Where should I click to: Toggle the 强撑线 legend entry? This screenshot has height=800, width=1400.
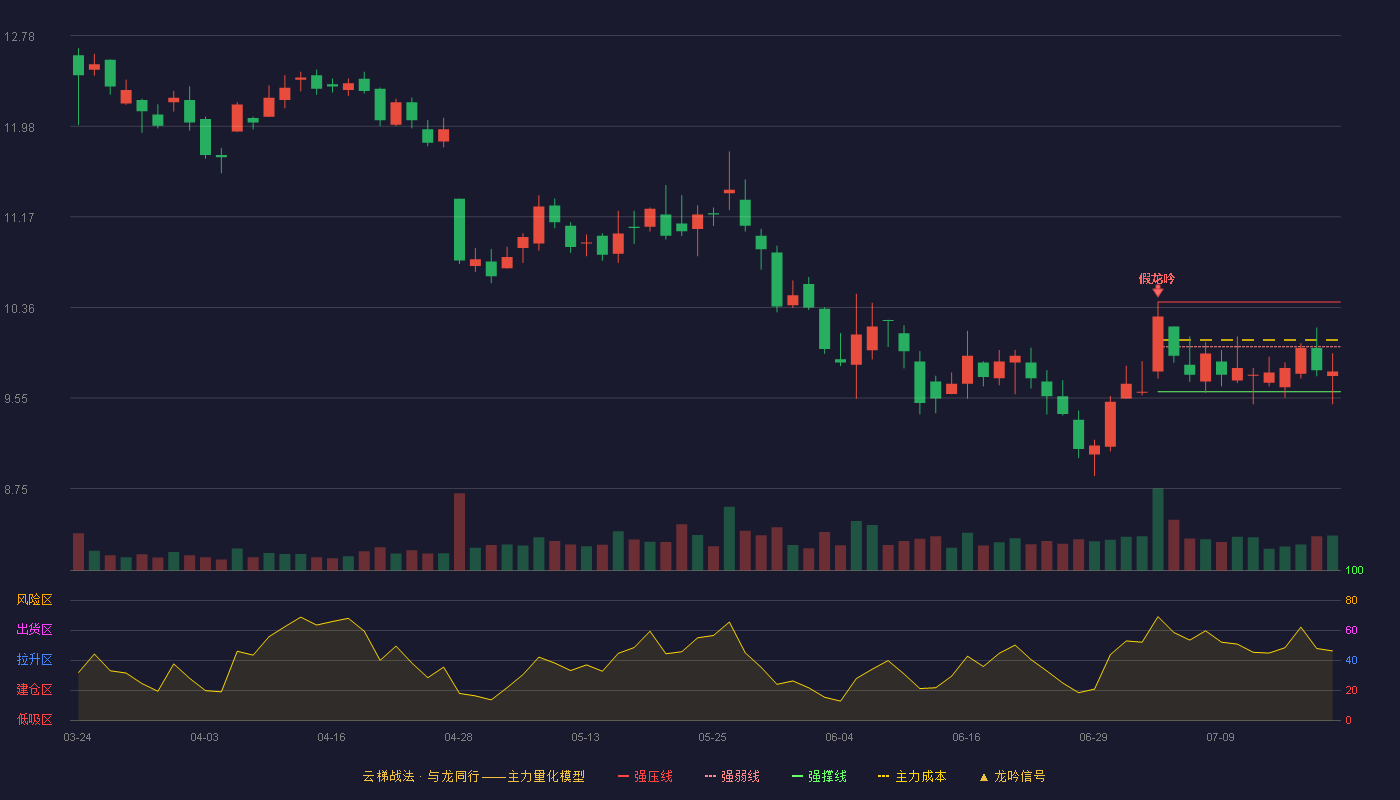[x=819, y=776]
